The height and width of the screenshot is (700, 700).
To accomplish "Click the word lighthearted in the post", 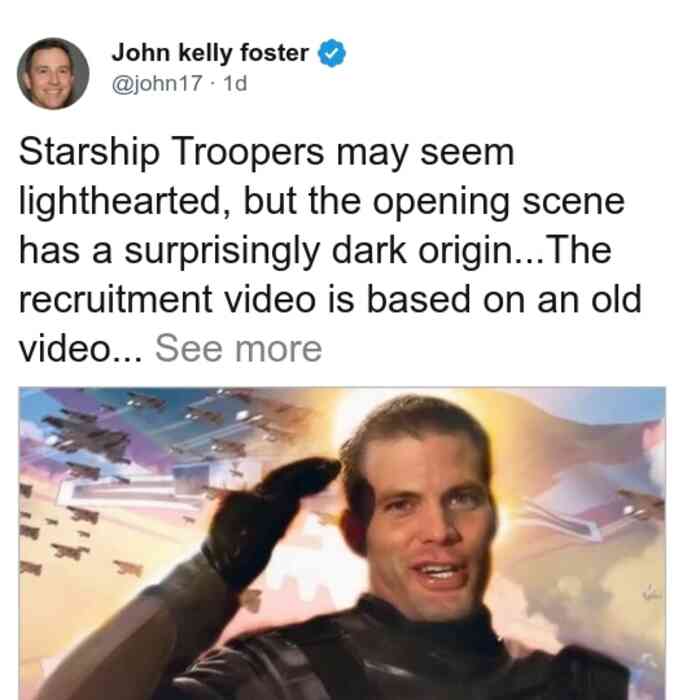I will tap(125, 201).
